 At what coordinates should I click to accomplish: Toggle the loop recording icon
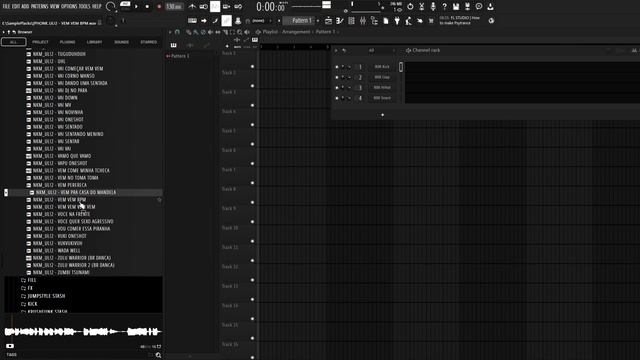[x=238, y=7]
